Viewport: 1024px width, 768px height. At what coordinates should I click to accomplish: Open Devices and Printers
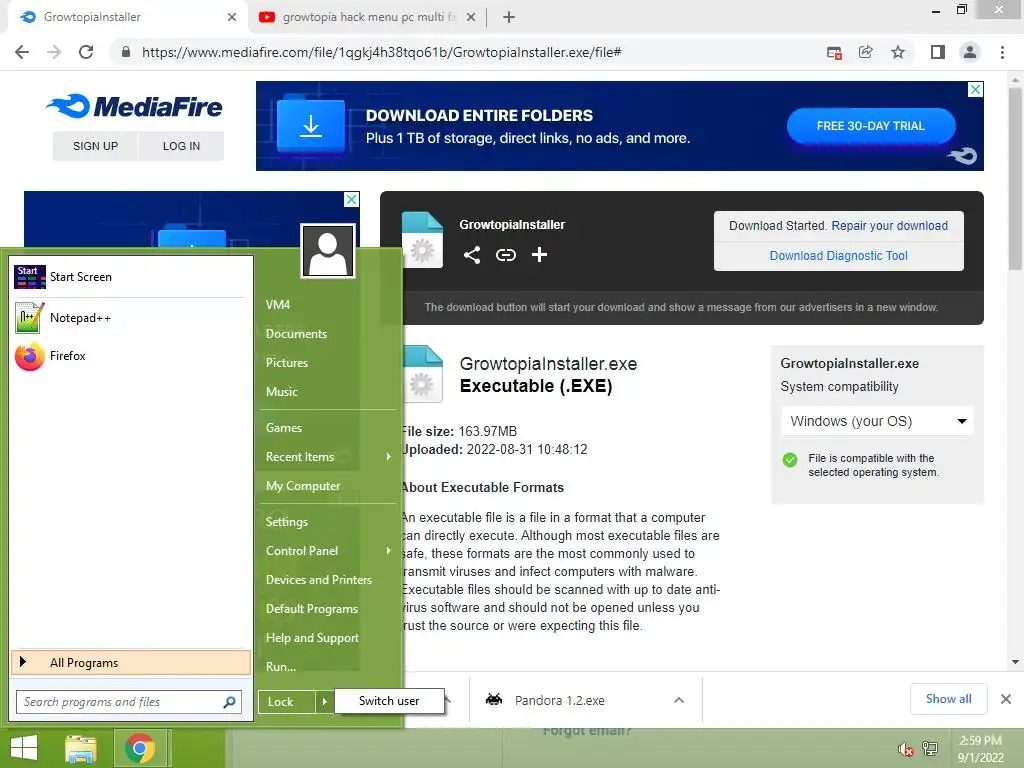[x=319, y=580]
